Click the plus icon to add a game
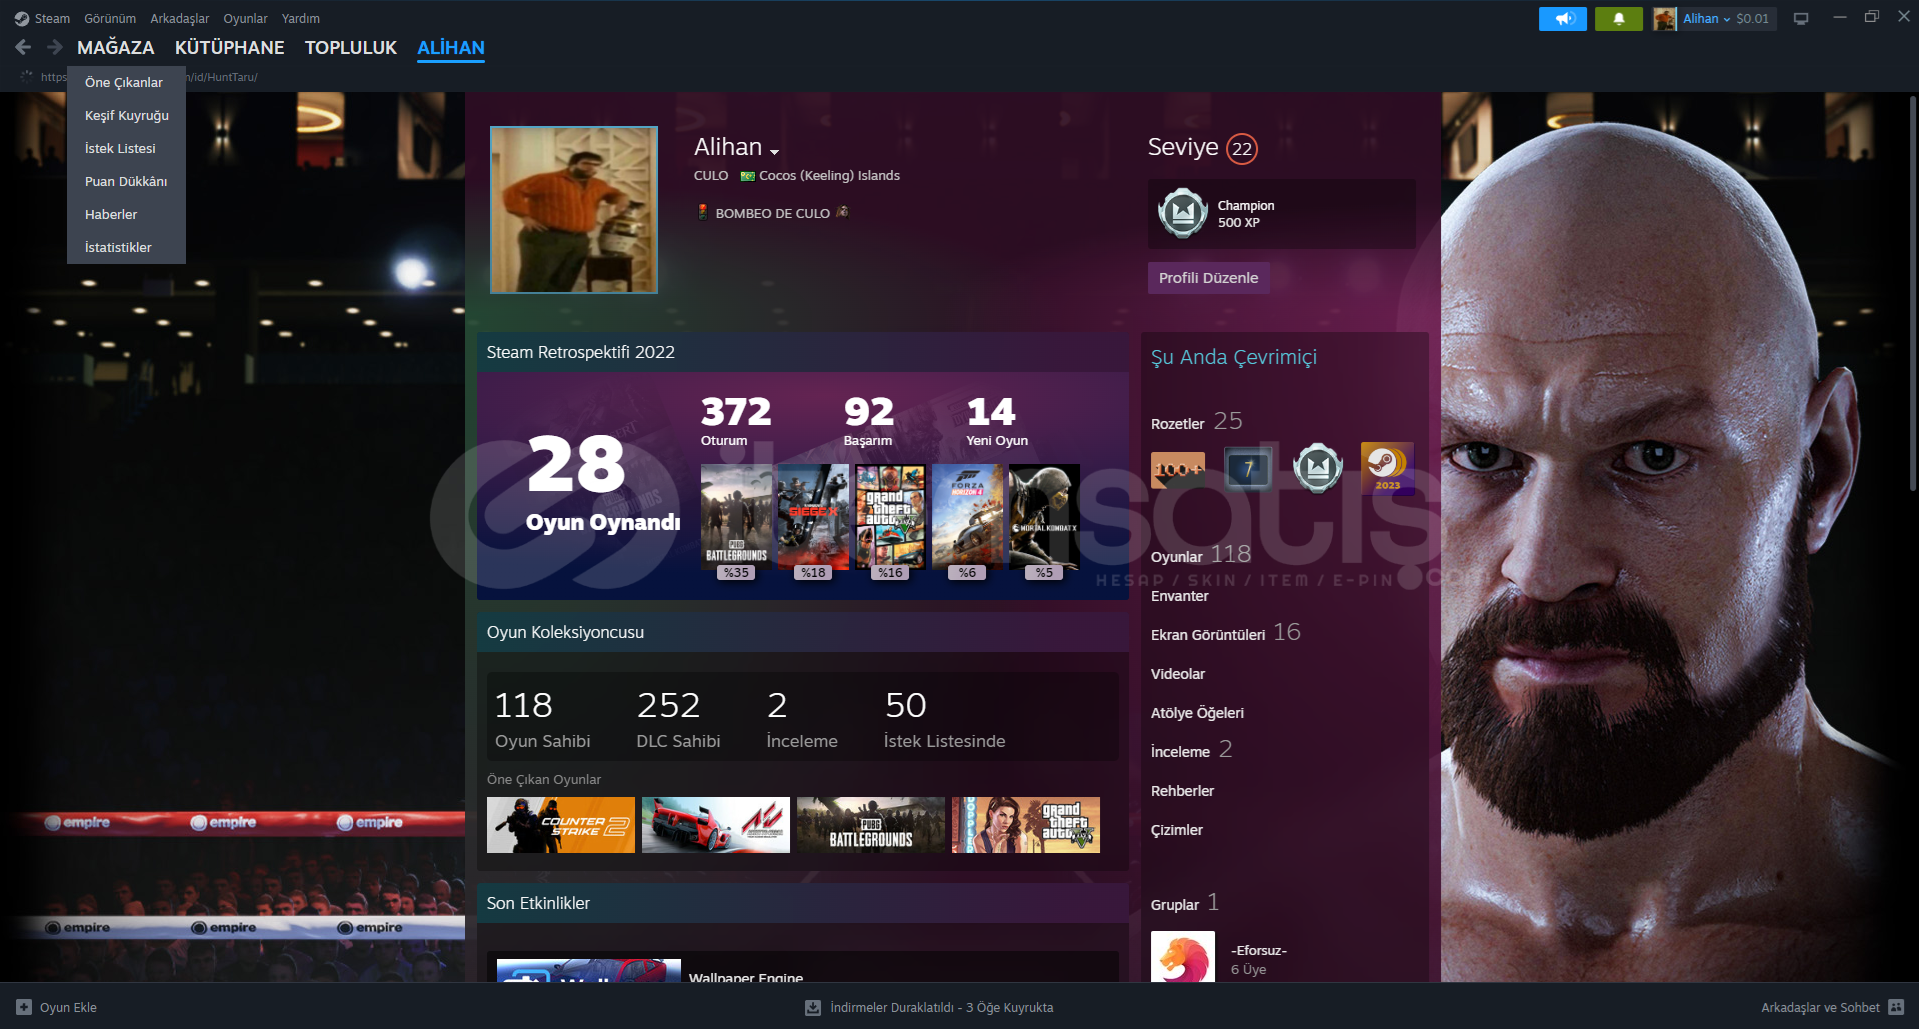 click(24, 1007)
